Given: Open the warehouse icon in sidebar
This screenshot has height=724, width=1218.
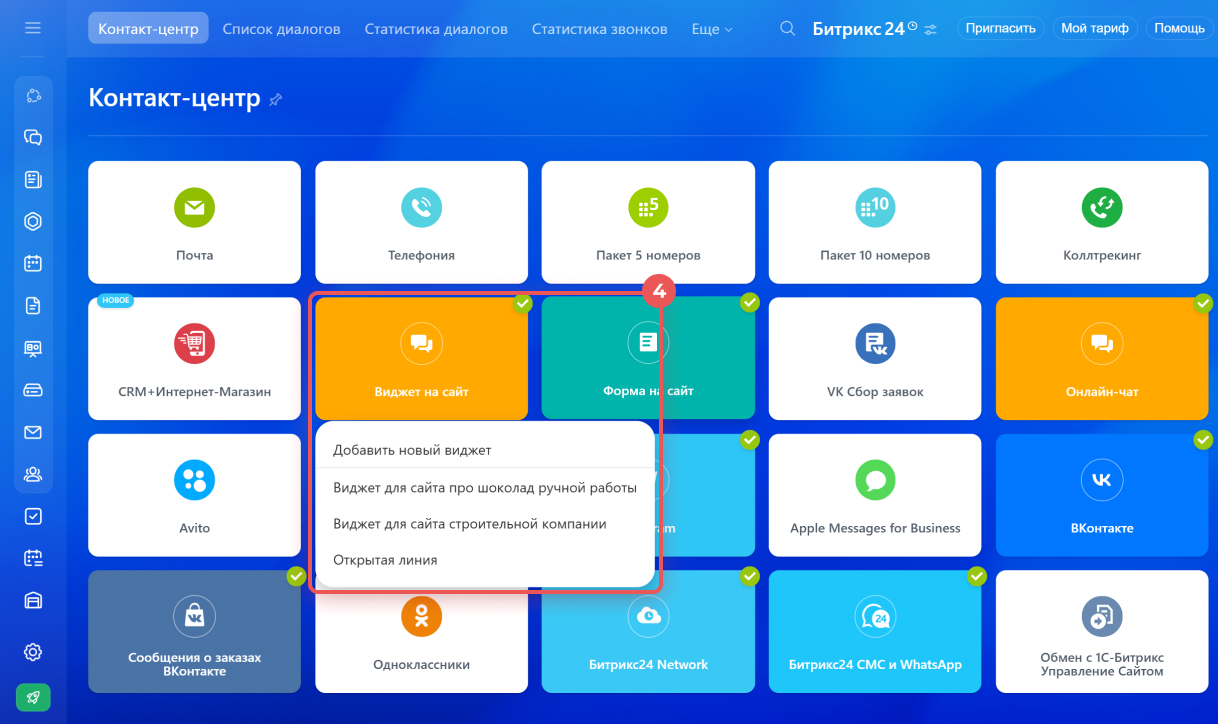Looking at the screenshot, I should click(33, 600).
